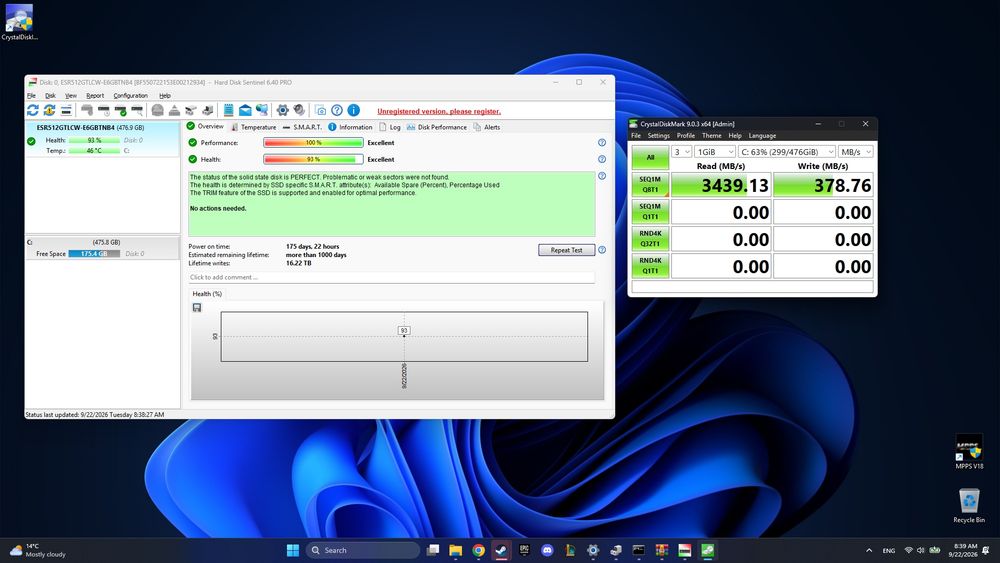Open the weather widget showing Mostly cloudy
This screenshot has width=1000, height=563.
[x=38, y=550]
